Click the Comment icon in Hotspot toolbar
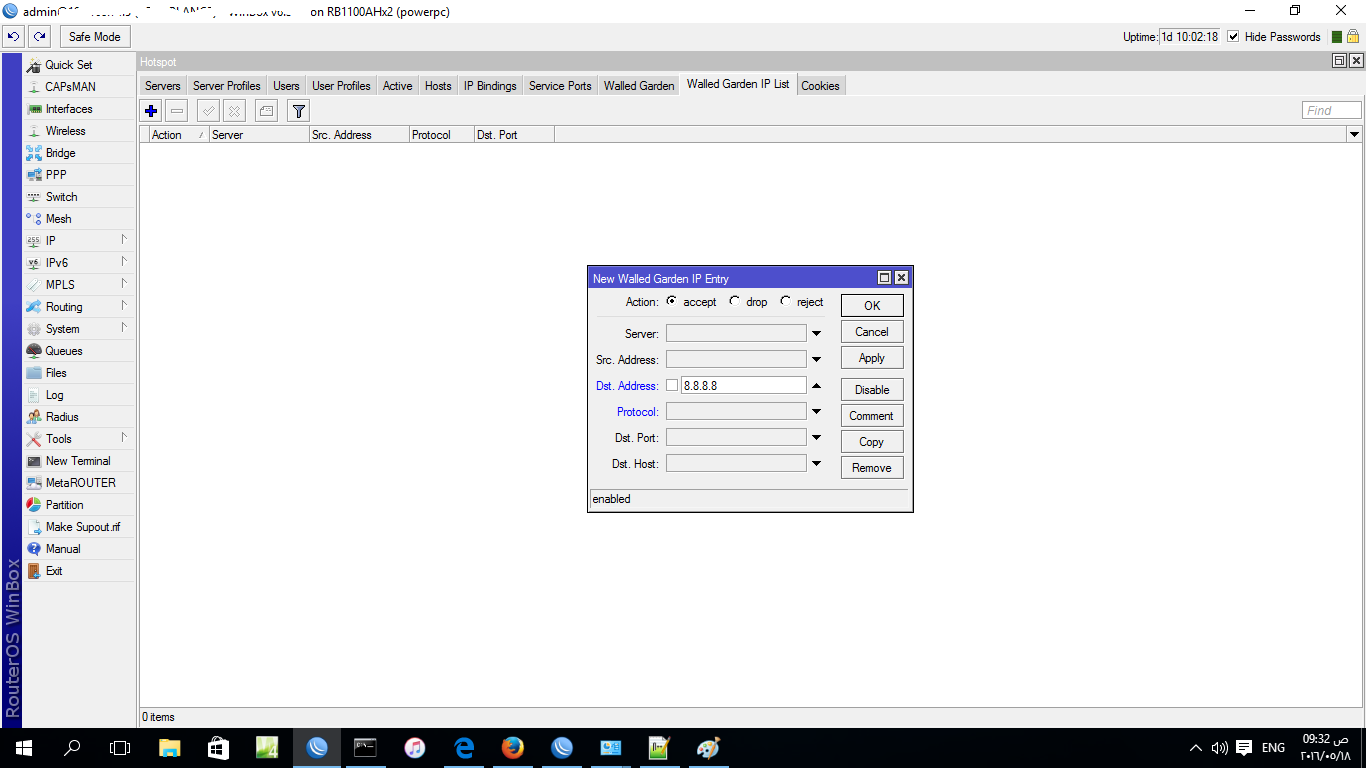The image size is (1366, 768). coord(266,111)
